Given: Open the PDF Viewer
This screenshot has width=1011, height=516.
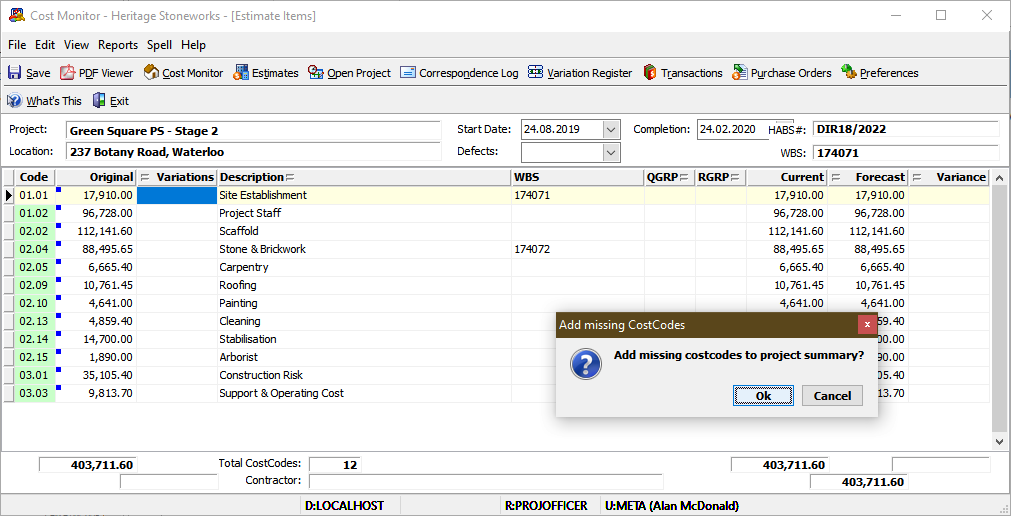Looking at the screenshot, I should [x=97, y=73].
